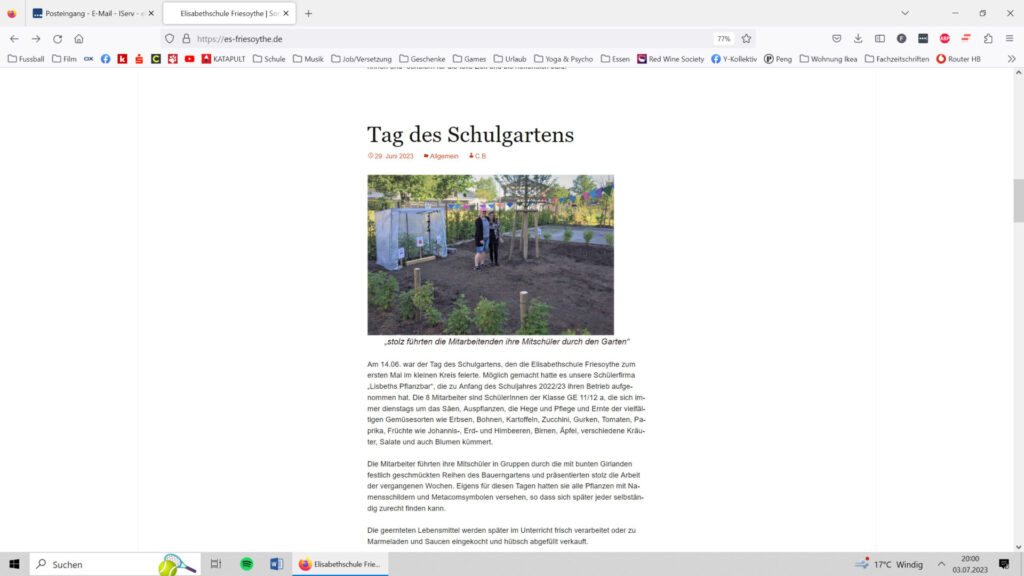Toggle the browser sidebar
Screen dimensions: 1024x576
coord(880,39)
